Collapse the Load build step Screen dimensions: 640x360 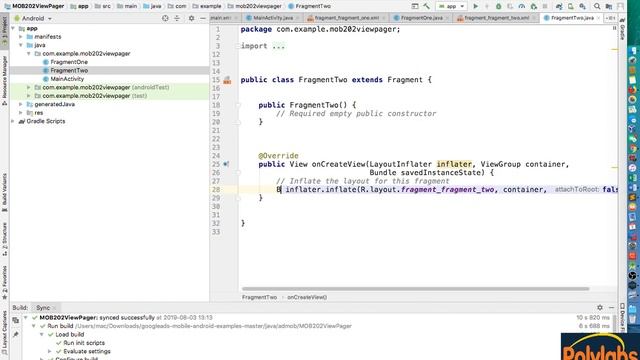coord(42,334)
